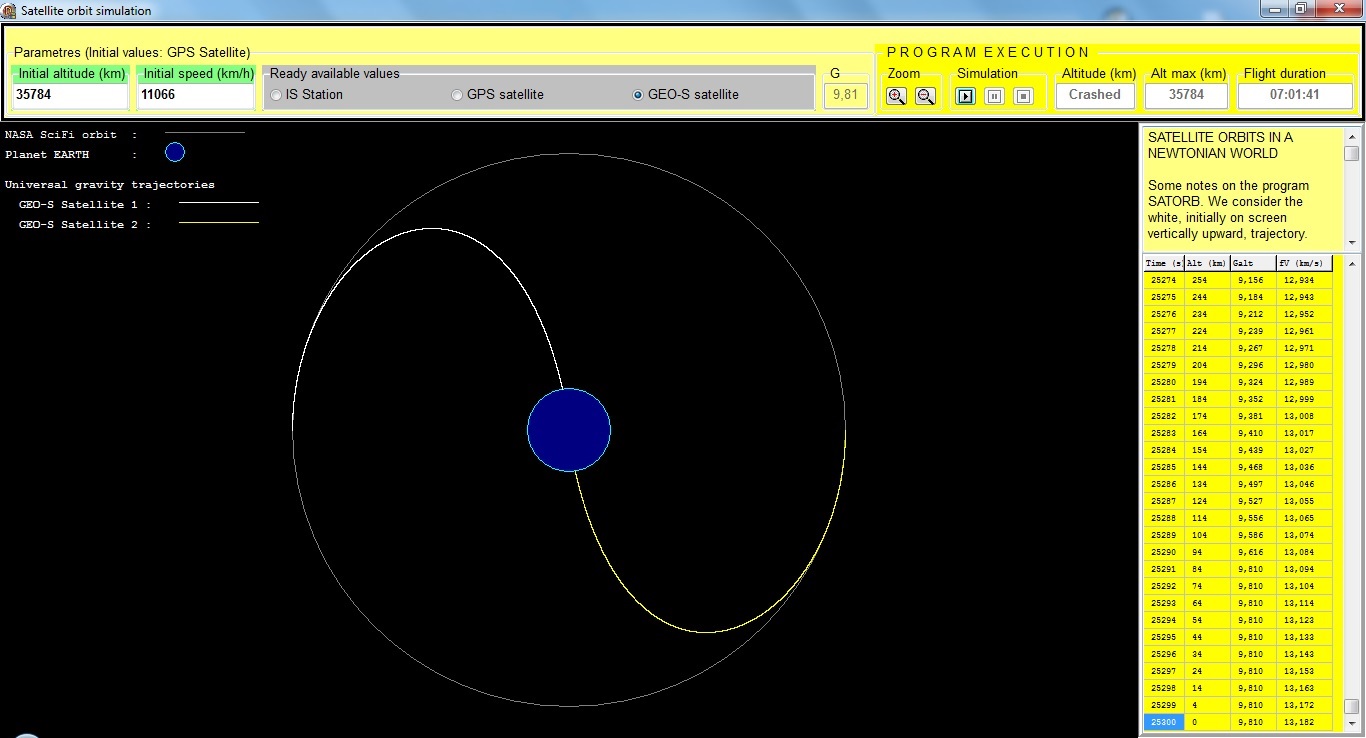Select the GEO-S satellite radio button
Image resolution: width=1366 pixels, height=738 pixels.
tap(637, 95)
